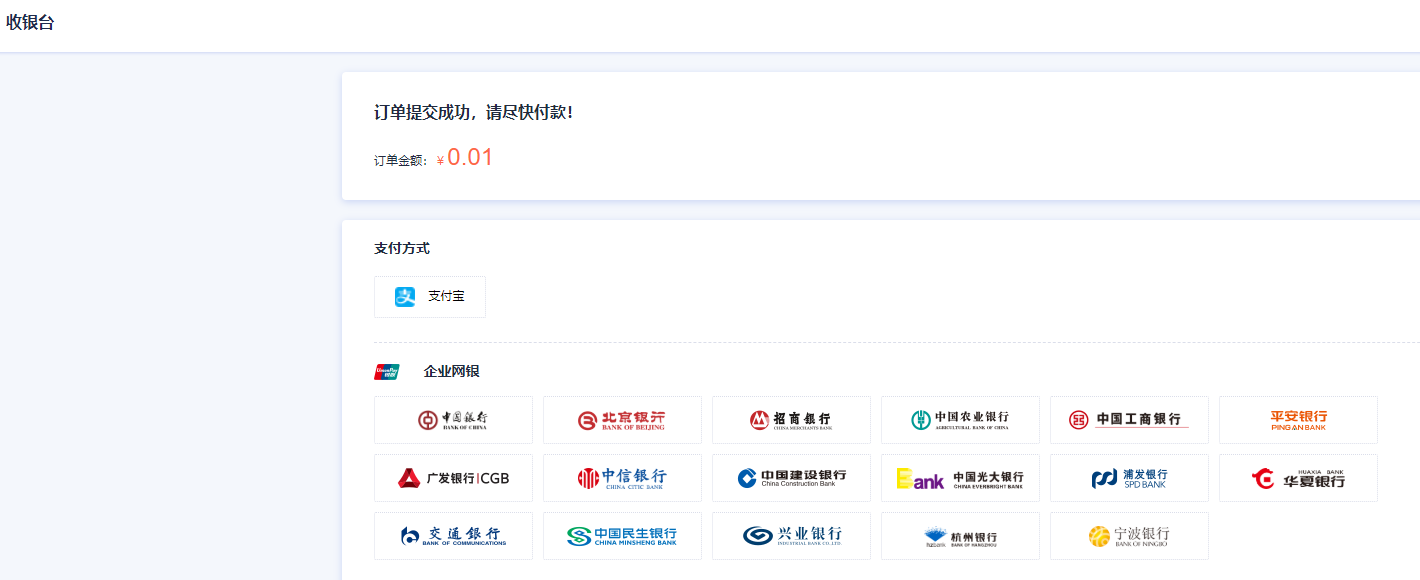Pick SPD Bank (浦发银行) option
This screenshot has width=1420, height=580.
point(1129,478)
